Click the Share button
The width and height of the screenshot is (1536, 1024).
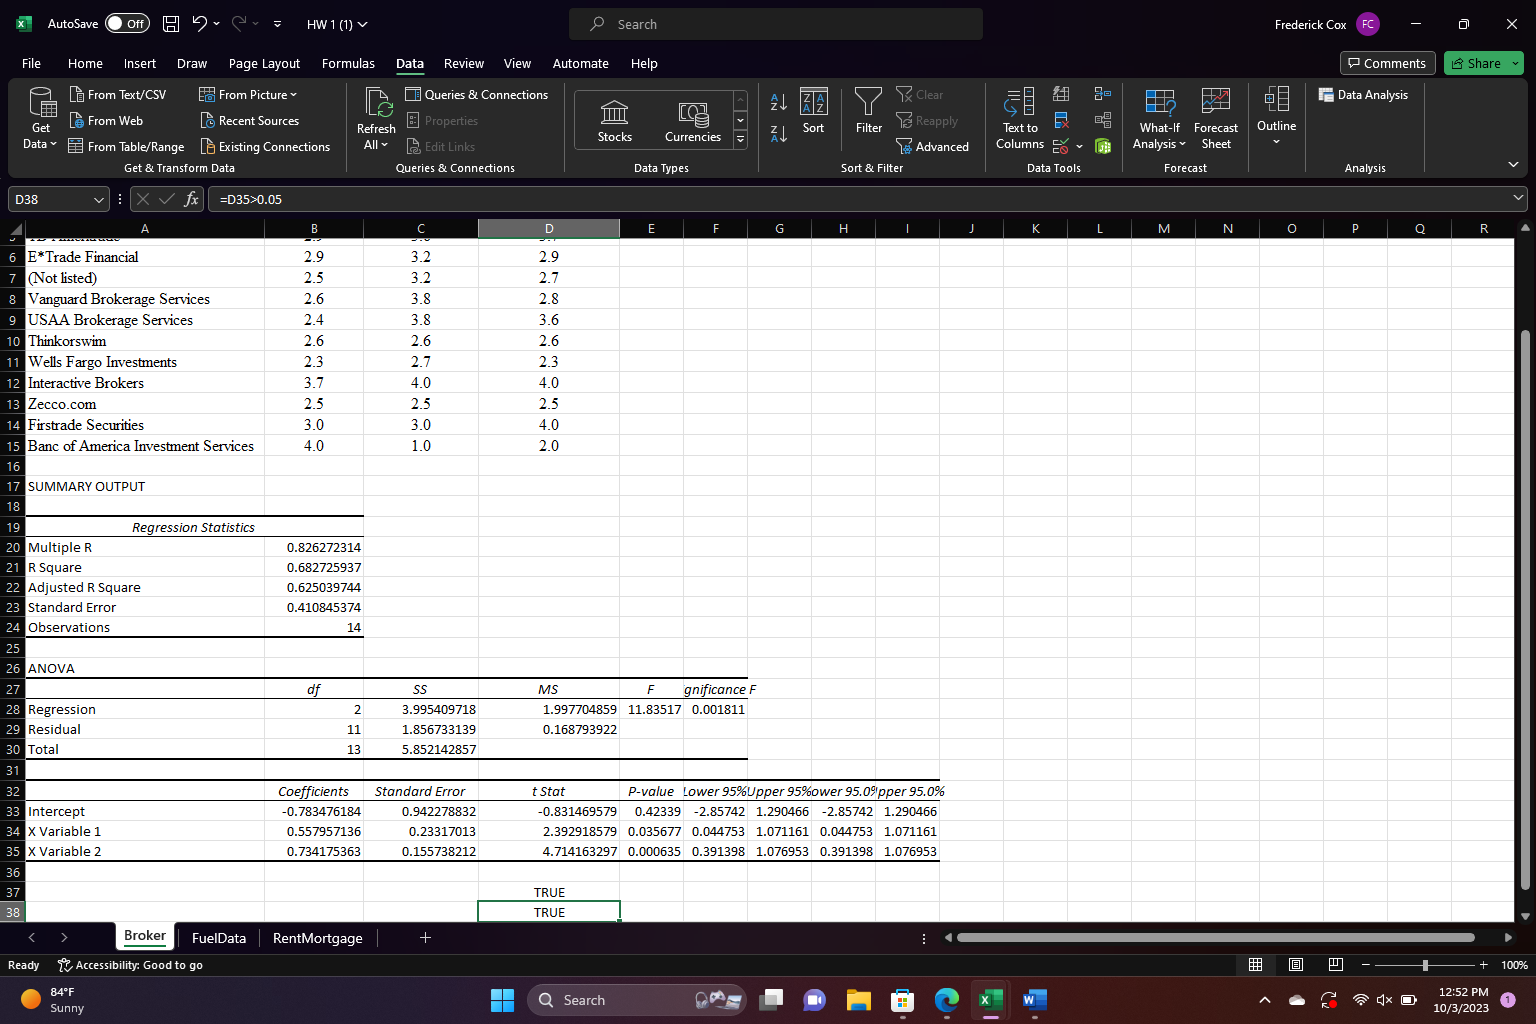[x=1475, y=63]
